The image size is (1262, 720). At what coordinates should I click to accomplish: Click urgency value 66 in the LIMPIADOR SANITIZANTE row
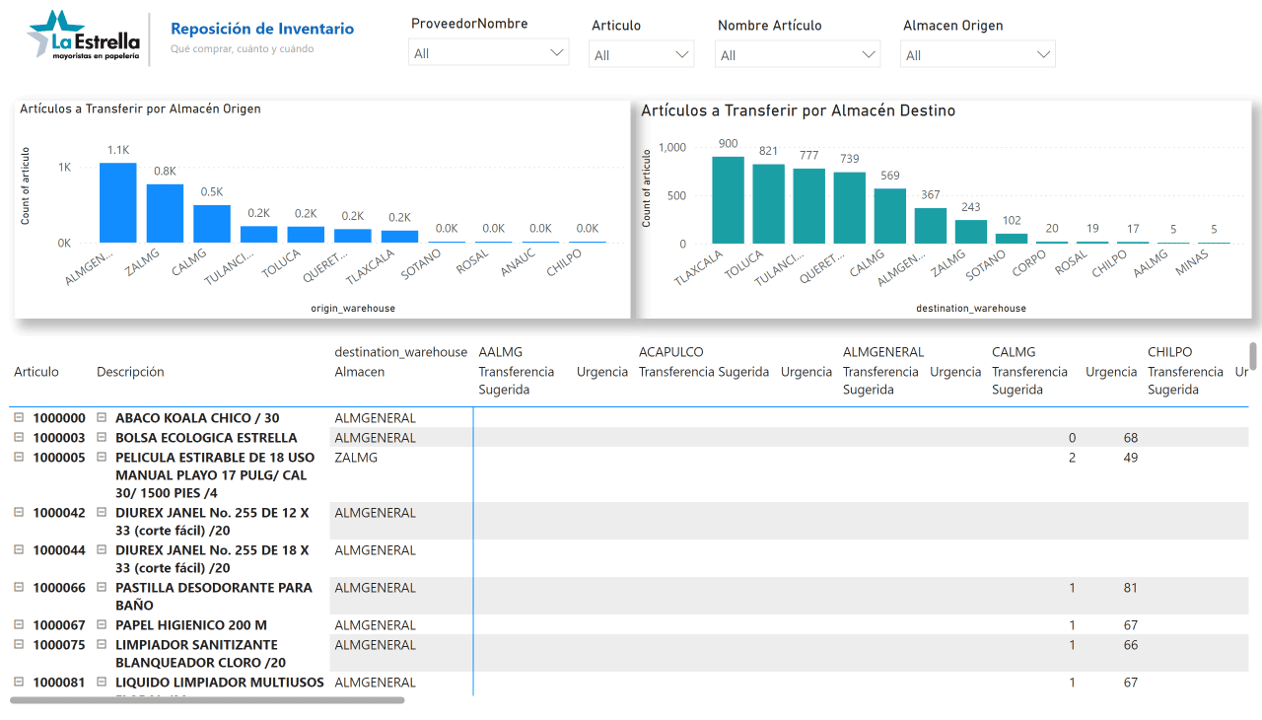click(1130, 644)
